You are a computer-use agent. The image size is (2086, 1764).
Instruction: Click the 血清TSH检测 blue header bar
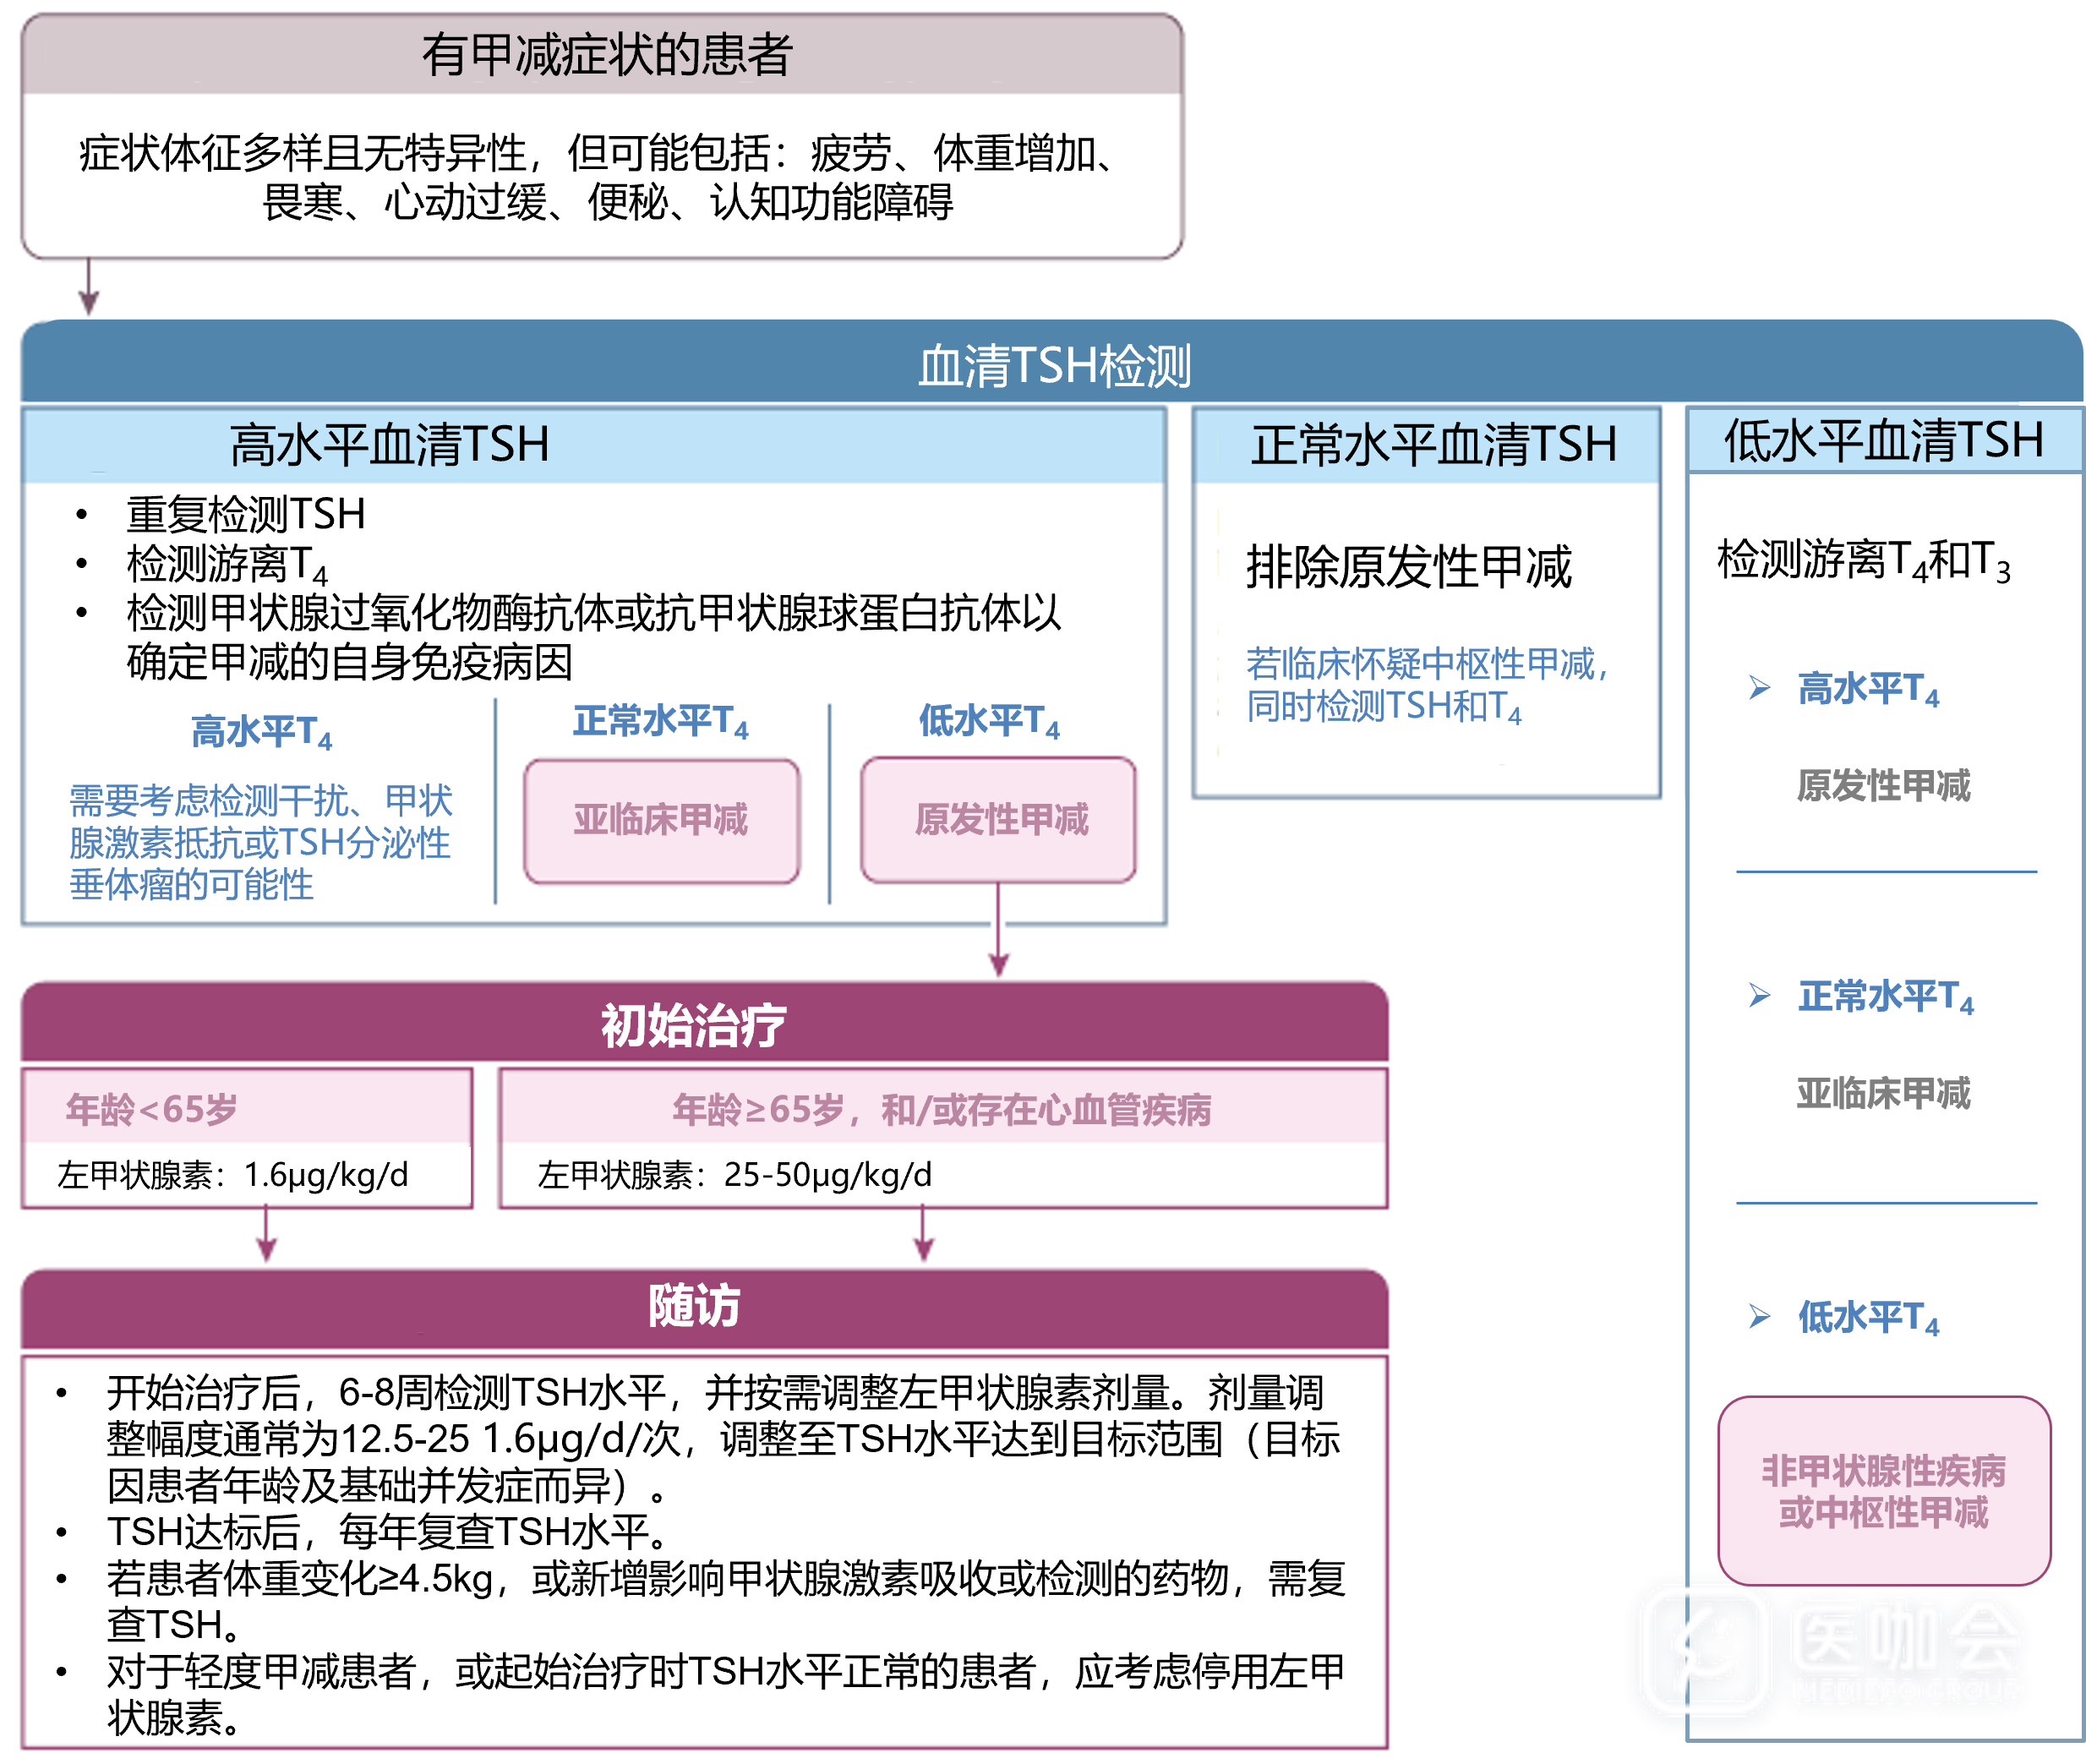1053,365
